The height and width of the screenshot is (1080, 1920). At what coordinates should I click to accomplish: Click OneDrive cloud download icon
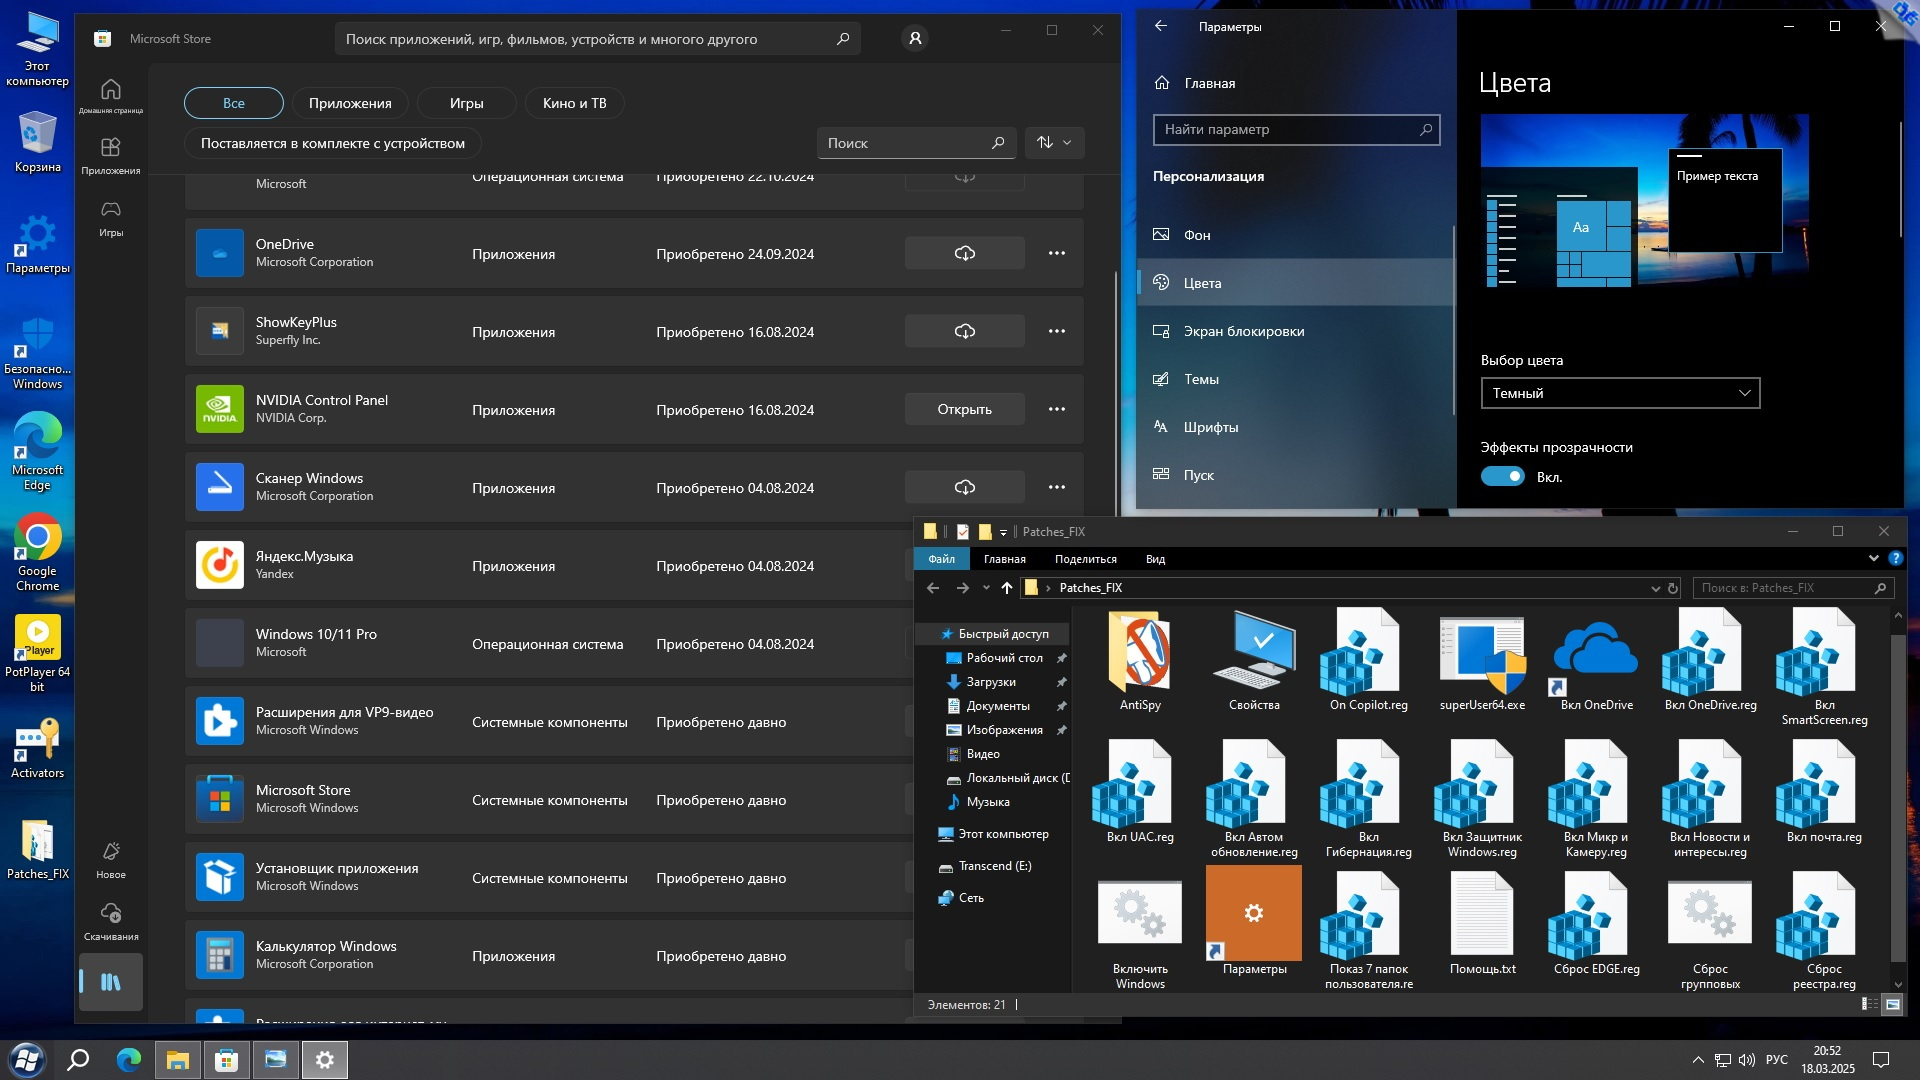pos(964,254)
